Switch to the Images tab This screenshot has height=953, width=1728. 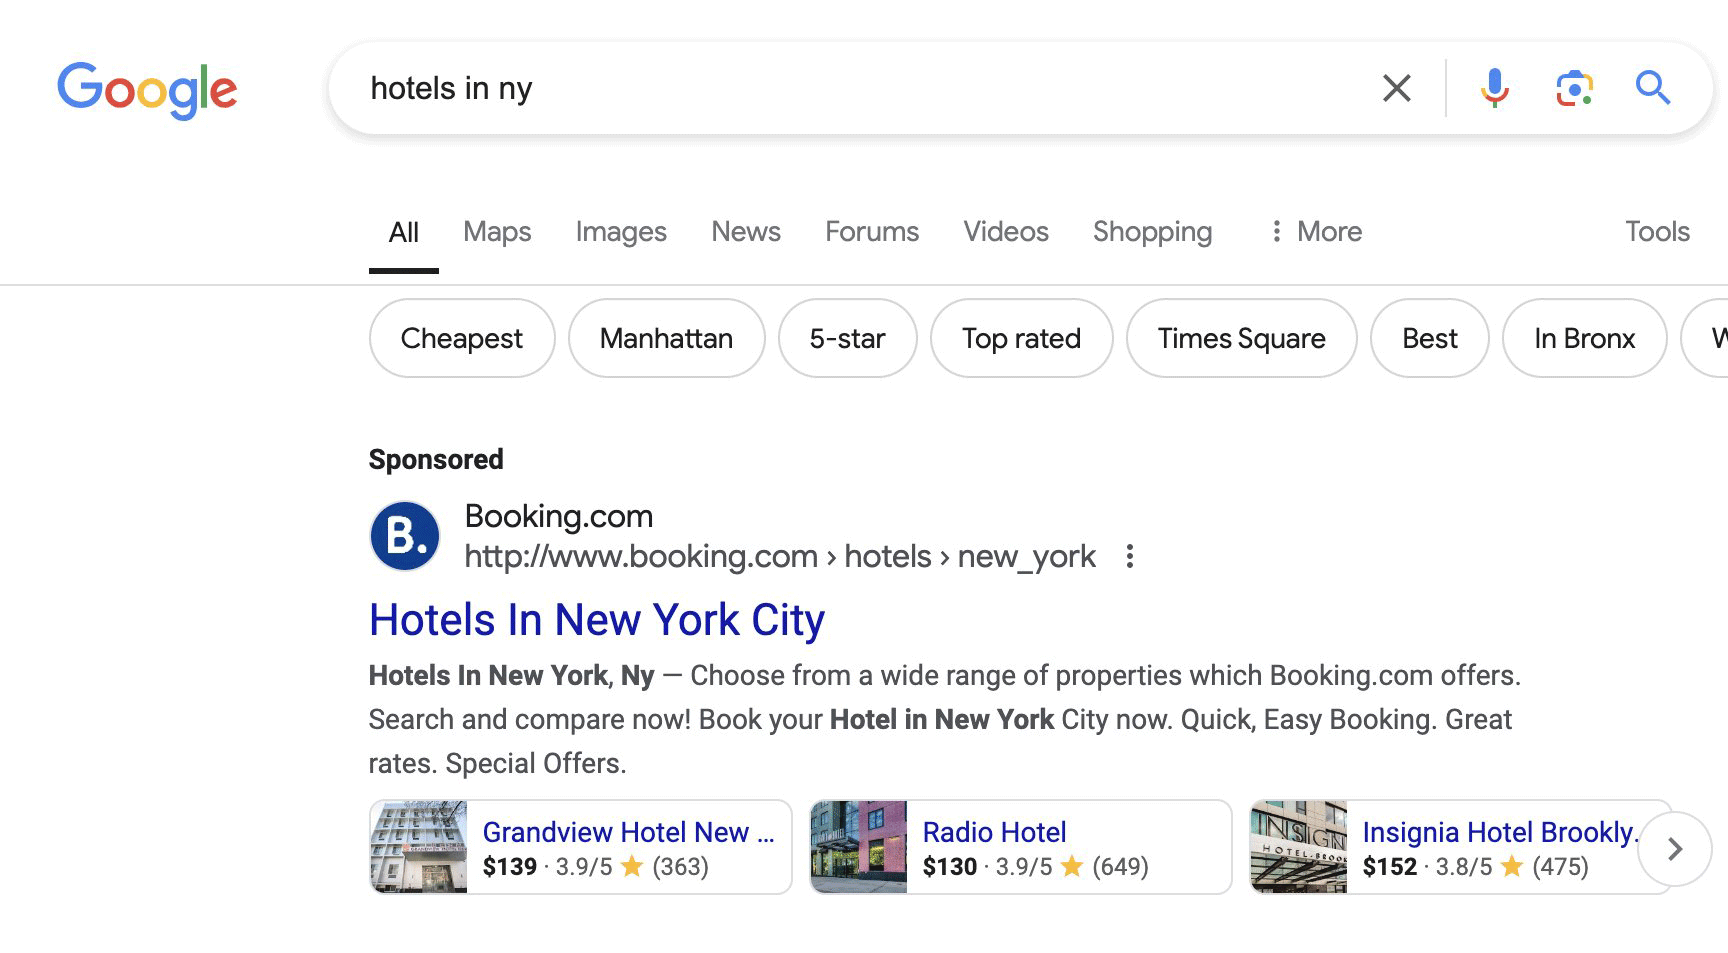pyautogui.click(x=620, y=232)
